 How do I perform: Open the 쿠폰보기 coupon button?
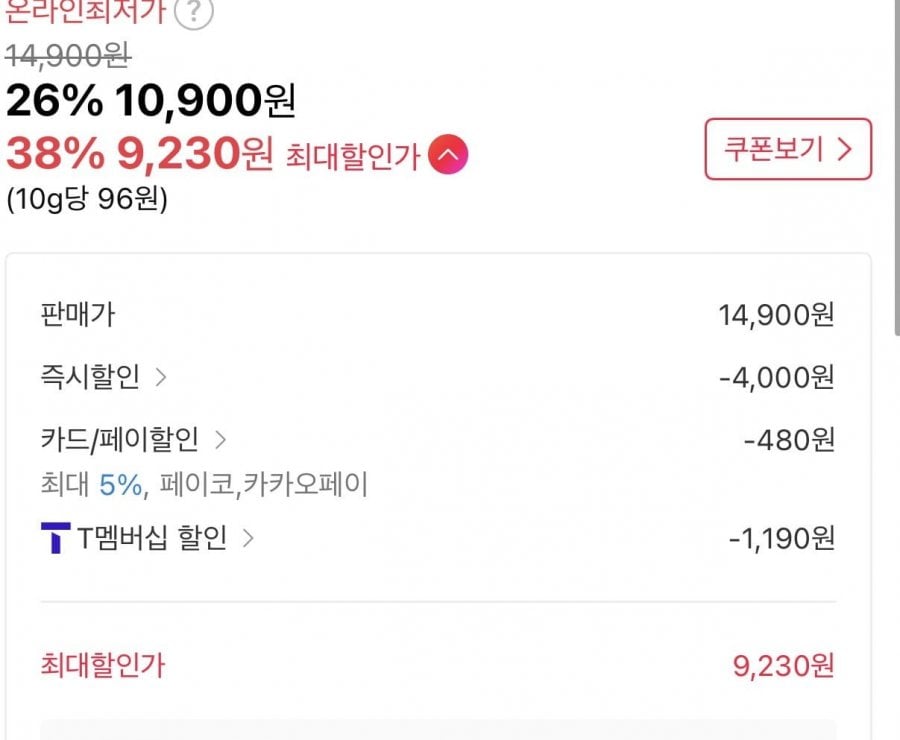tap(788, 149)
